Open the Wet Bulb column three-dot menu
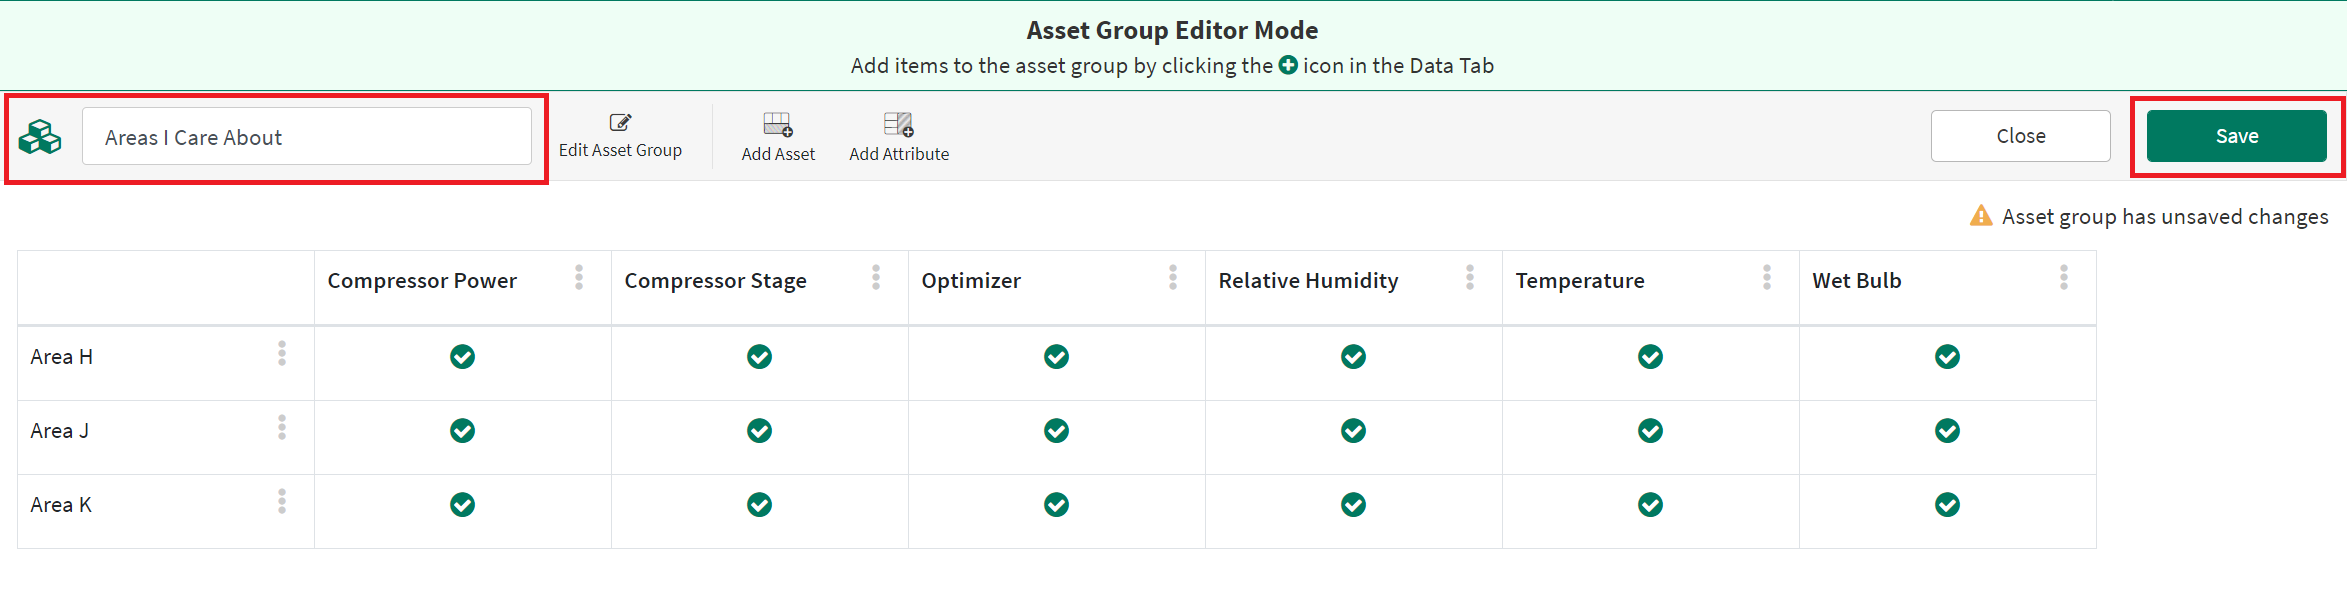Screen dimensions: 2350x603 2064,278
